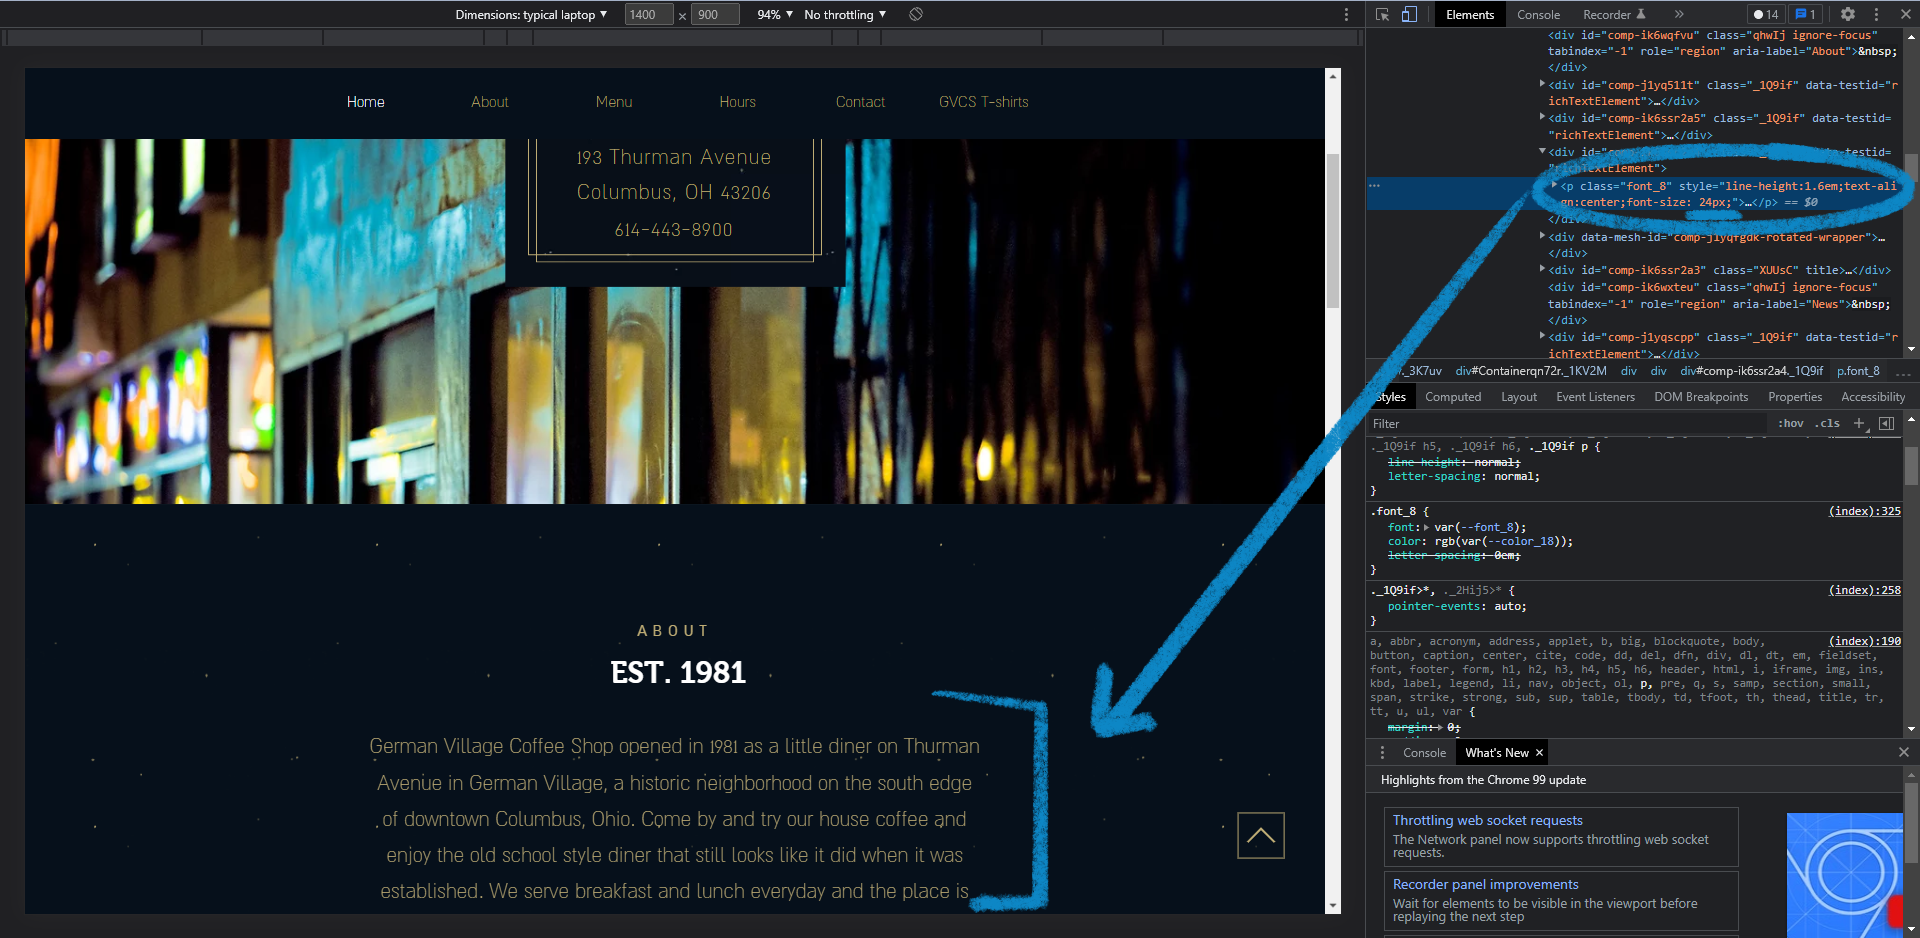Image resolution: width=1920 pixels, height=938 pixels.
Task: Click the phone number 614-443-8900
Action: click(673, 230)
